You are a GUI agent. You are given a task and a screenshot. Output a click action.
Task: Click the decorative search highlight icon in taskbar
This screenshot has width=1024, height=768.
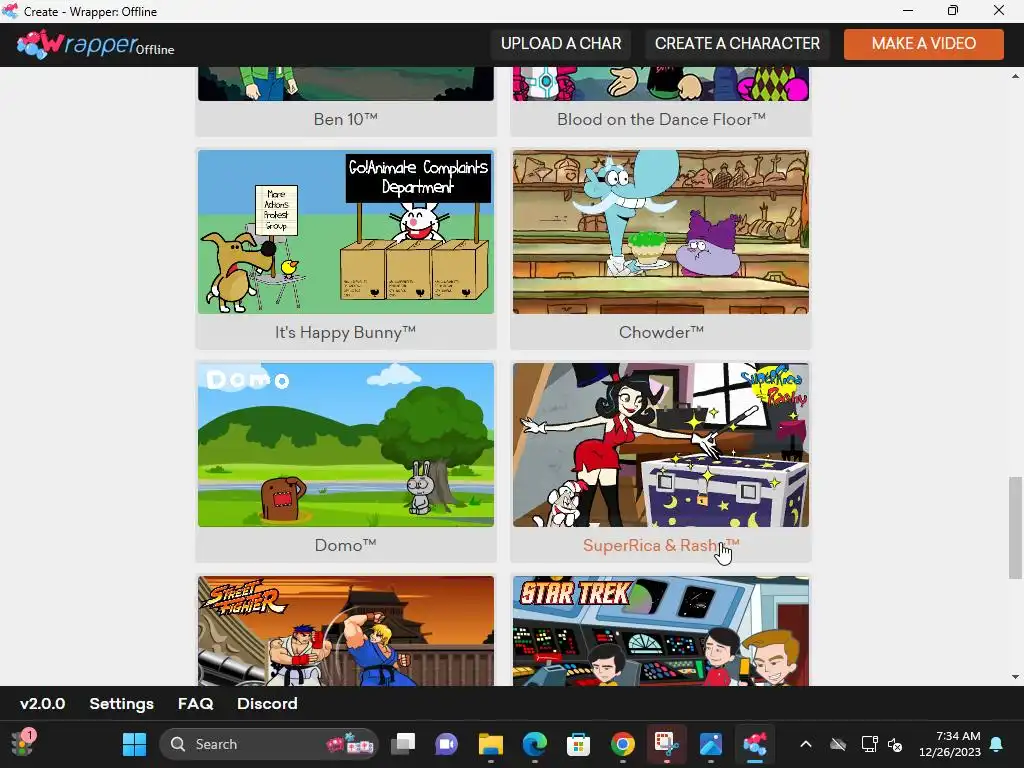pos(349,744)
